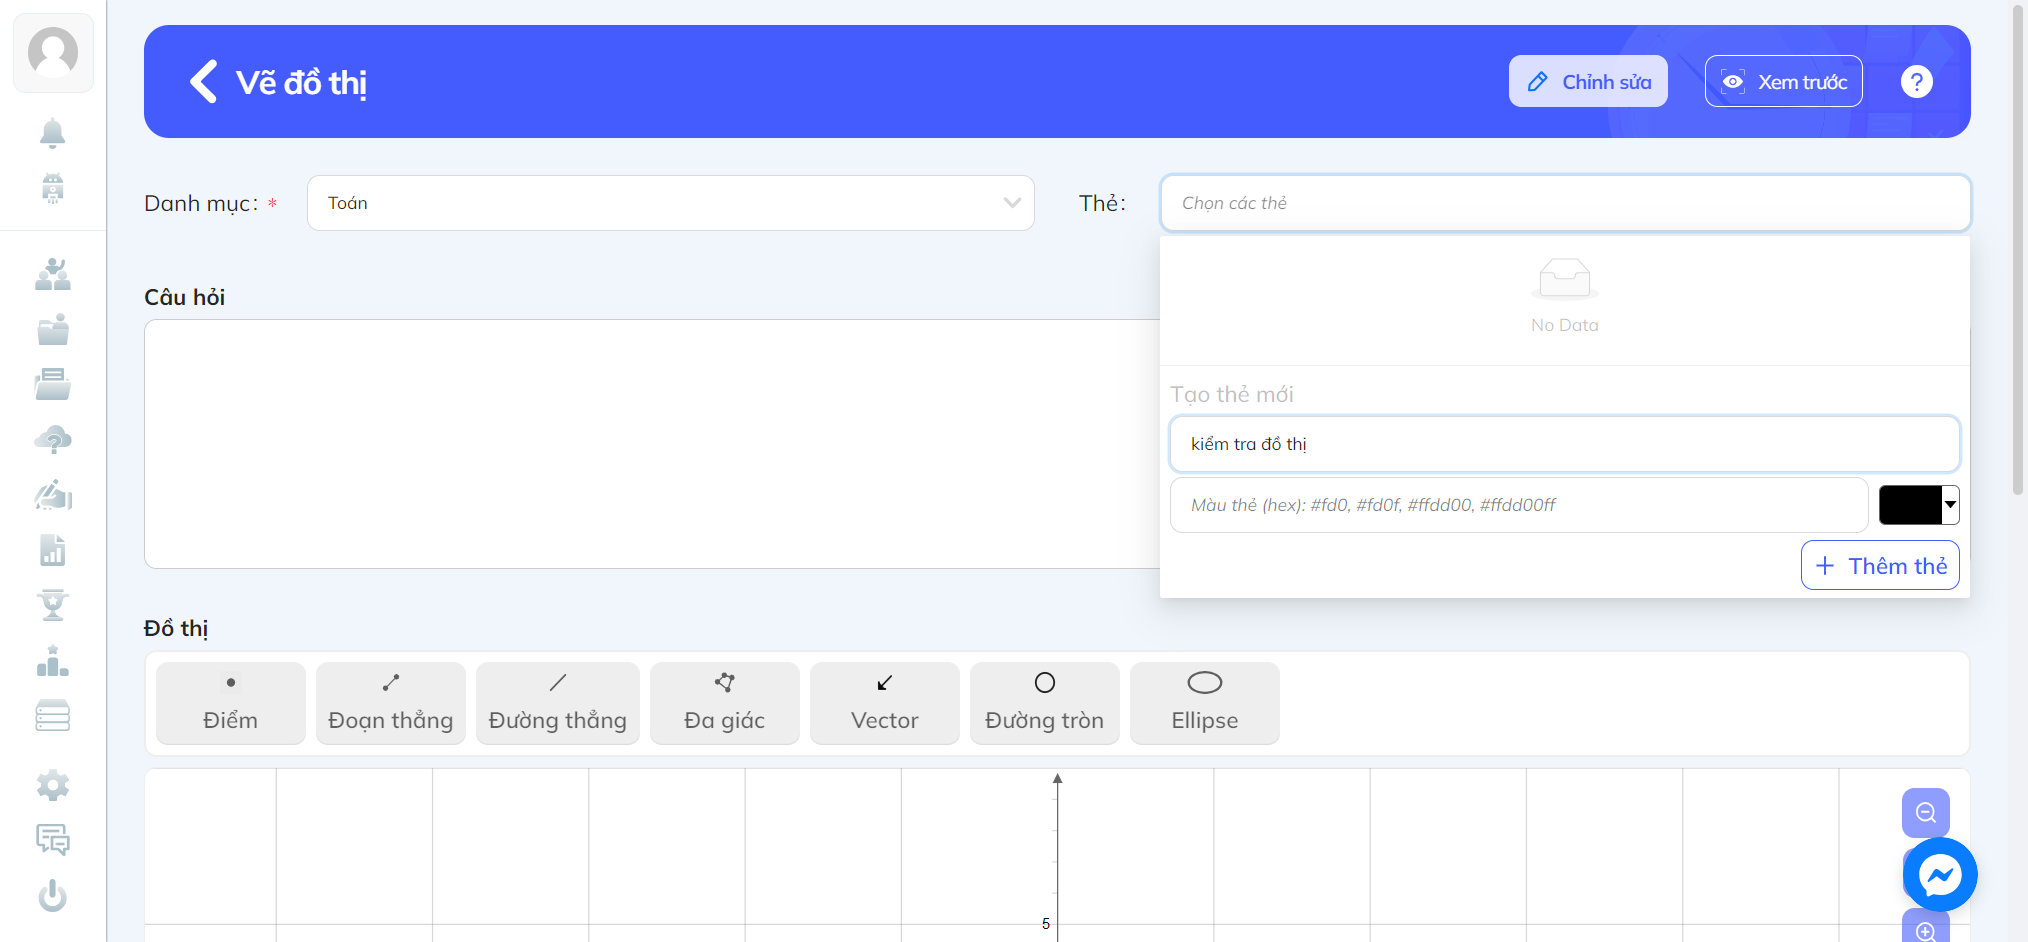Zoom out the graph with minus magnifier
2028x942 pixels.
pyautogui.click(x=1925, y=813)
